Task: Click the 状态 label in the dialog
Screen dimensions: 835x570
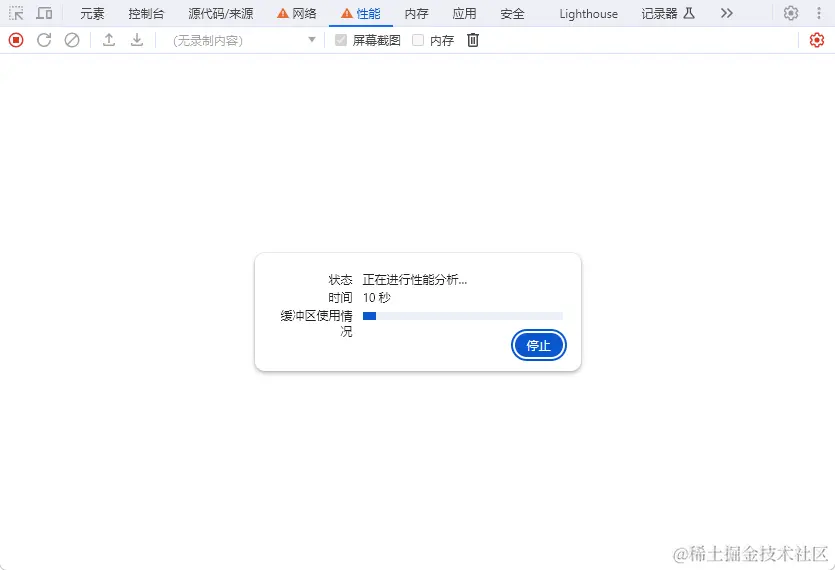Action: point(340,280)
